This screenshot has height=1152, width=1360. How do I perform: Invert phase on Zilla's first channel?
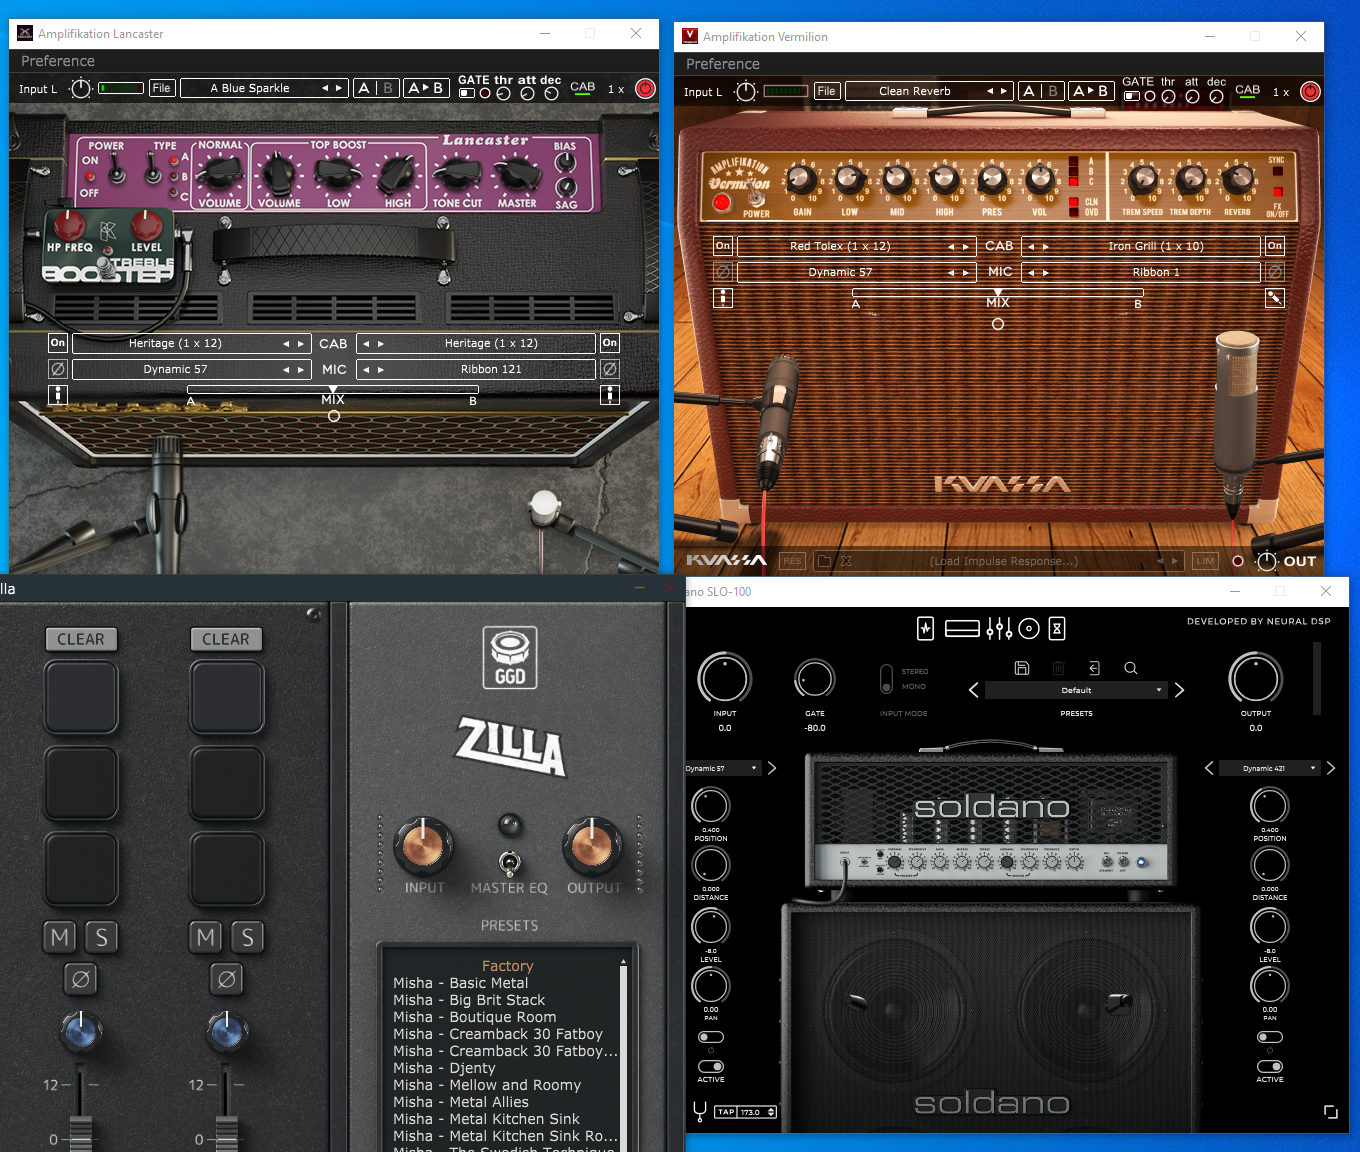[81, 979]
